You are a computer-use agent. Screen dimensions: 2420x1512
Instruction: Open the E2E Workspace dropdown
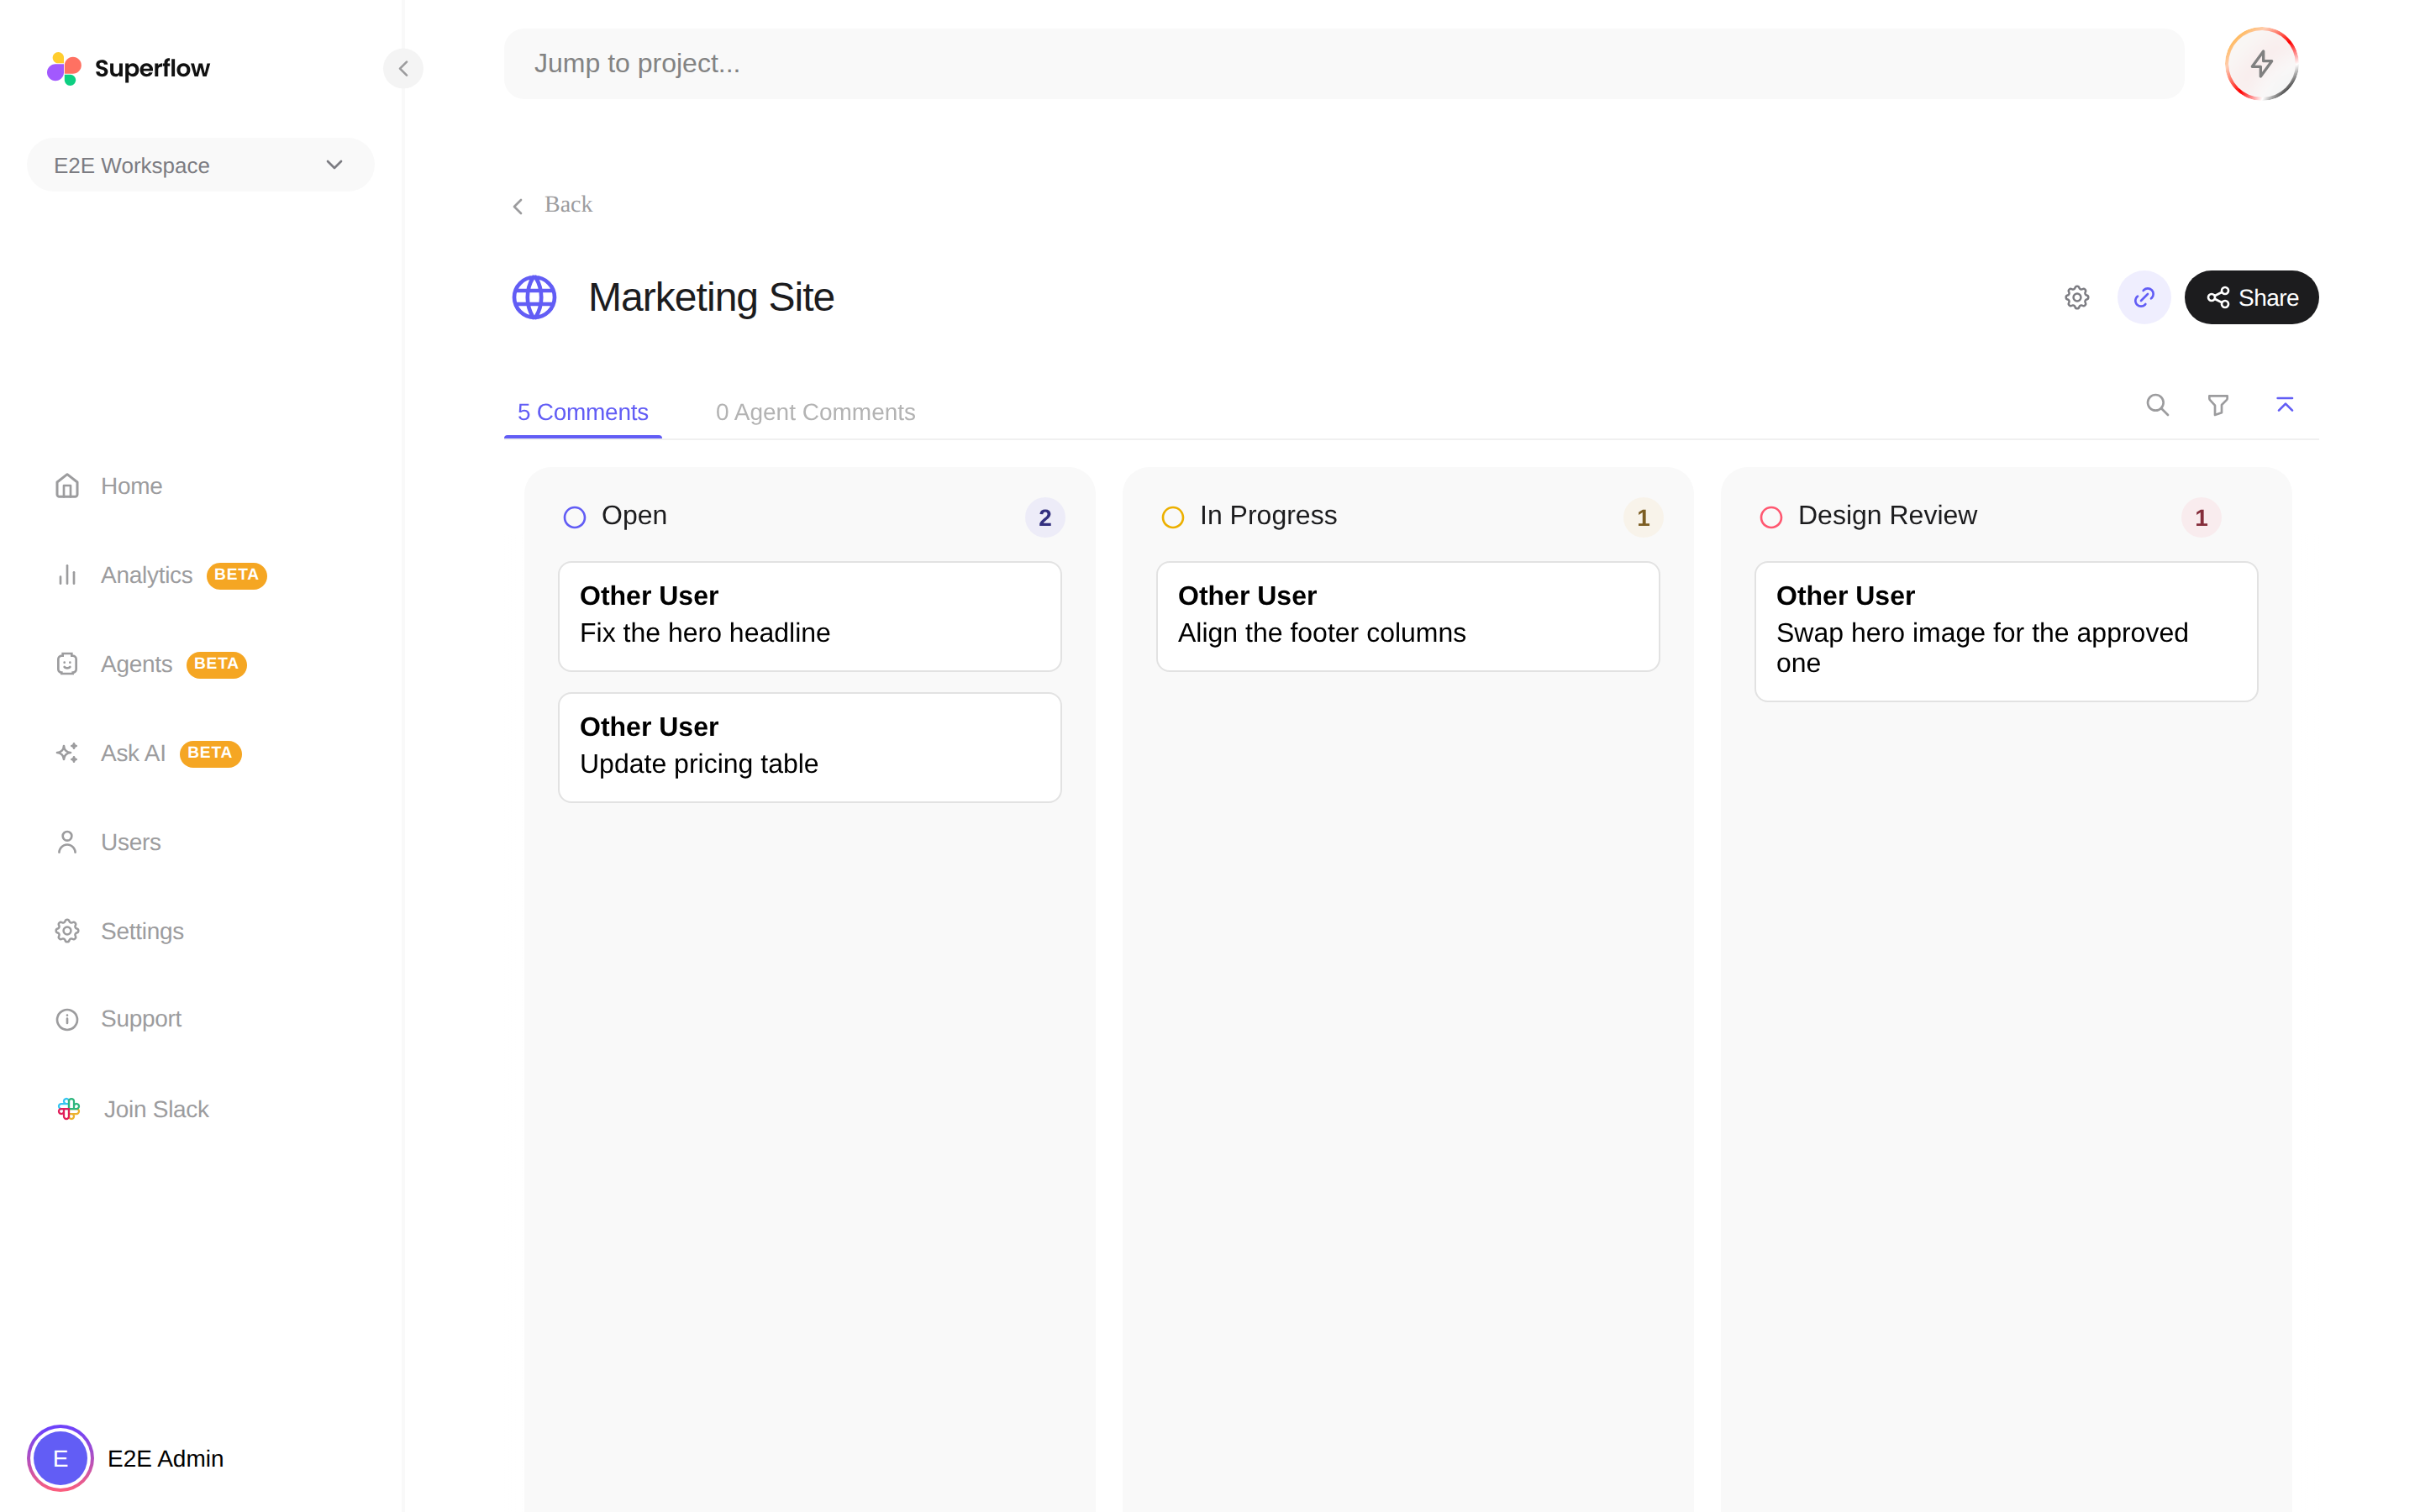tap(200, 165)
